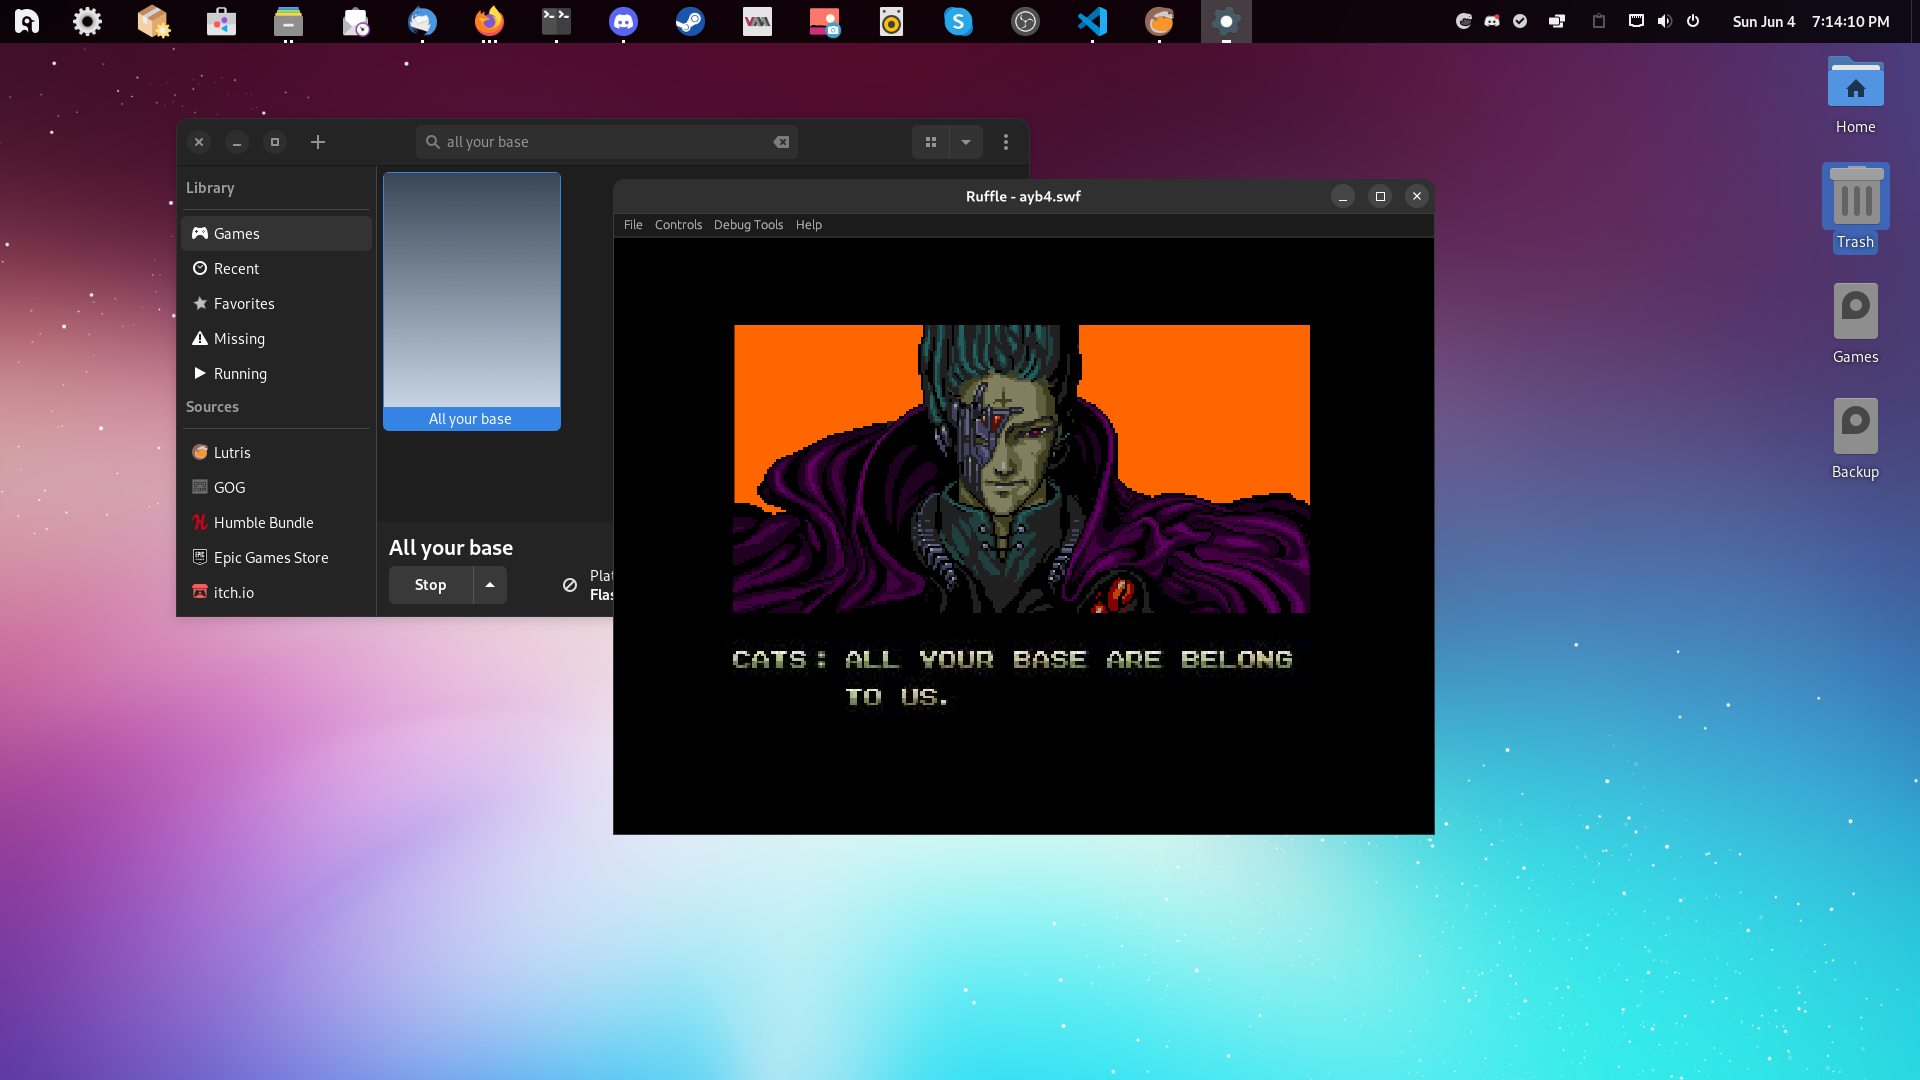
Task: Open the Epic Games Store source
Action: [271, 557]
